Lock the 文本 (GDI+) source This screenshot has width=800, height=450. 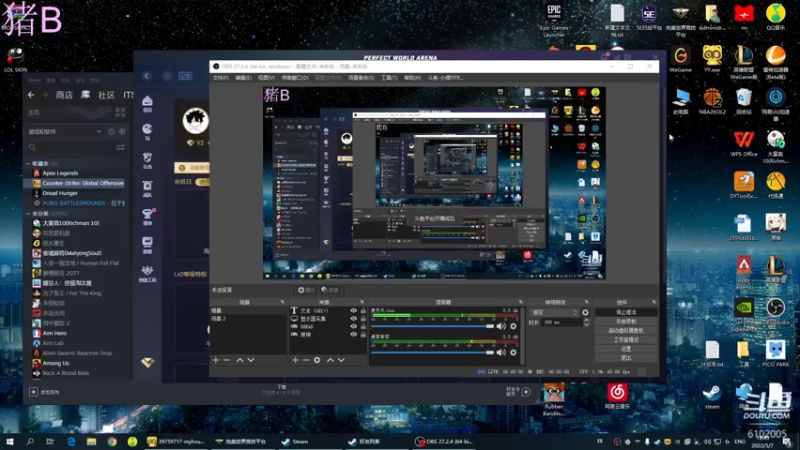(363, 310)
